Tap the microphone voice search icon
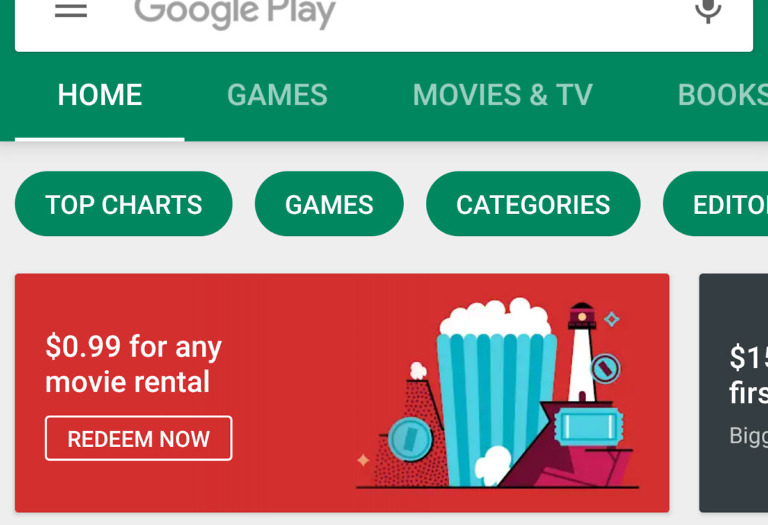 [708, 10]
